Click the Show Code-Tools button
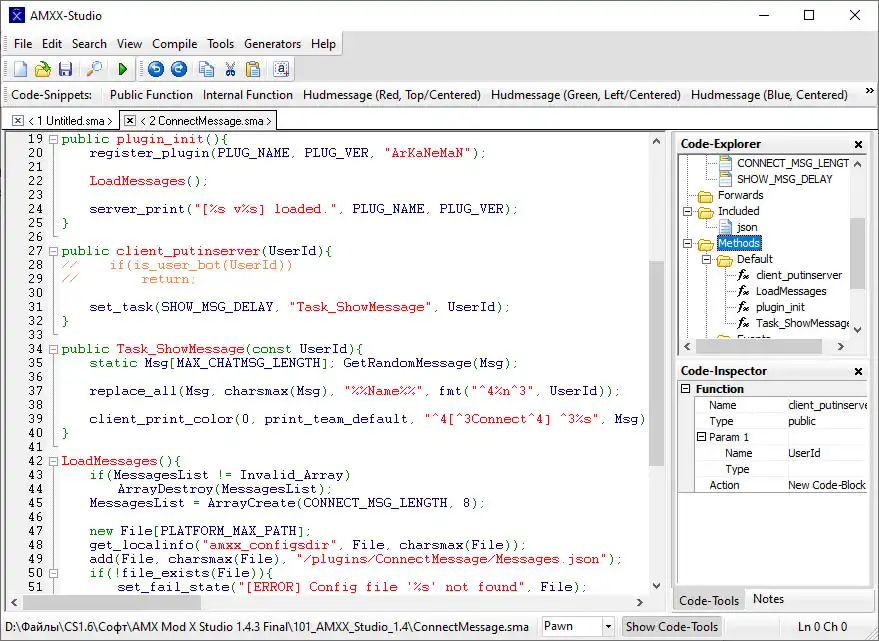The image size is (879, 641). click(671, 626)
